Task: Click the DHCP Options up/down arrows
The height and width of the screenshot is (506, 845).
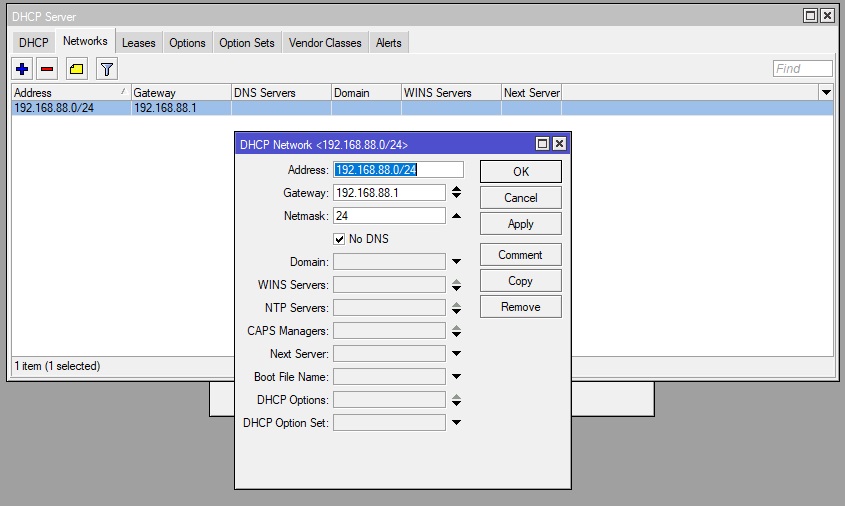Action: pyautogui.click(x=456, y=400)
